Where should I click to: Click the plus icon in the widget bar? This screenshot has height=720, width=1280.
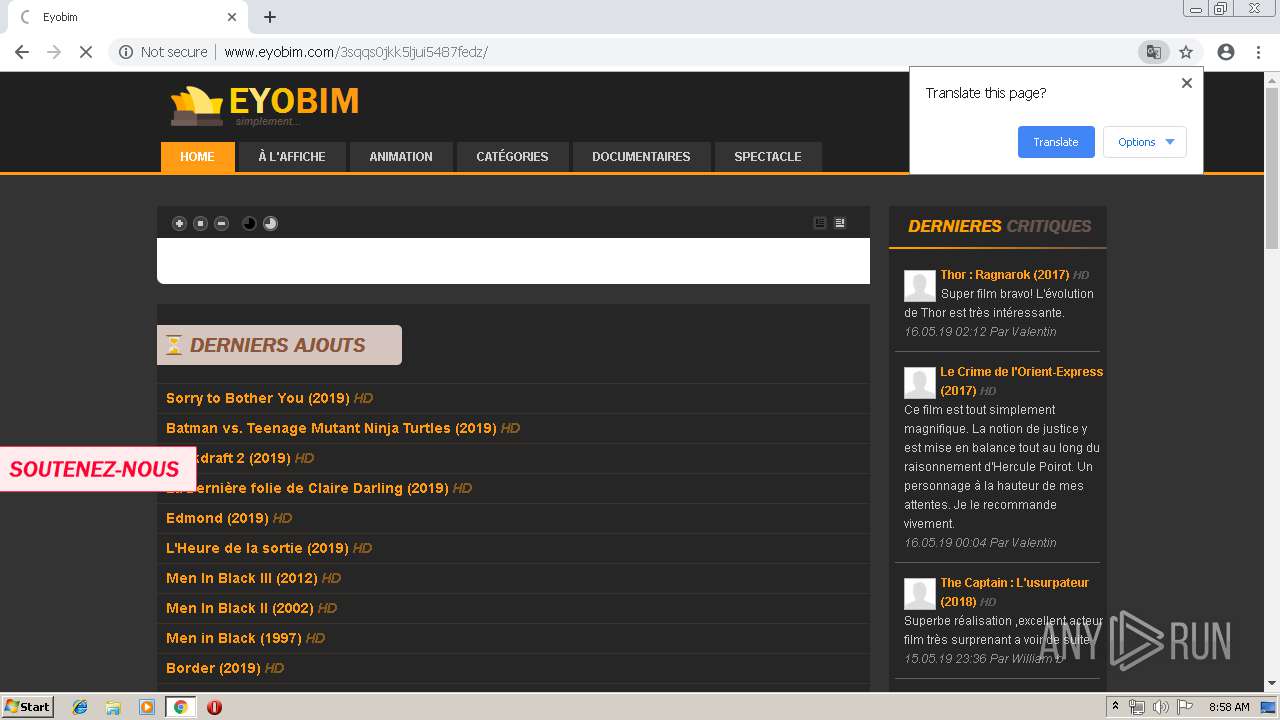pyautogui.click(x=179, y=223)
